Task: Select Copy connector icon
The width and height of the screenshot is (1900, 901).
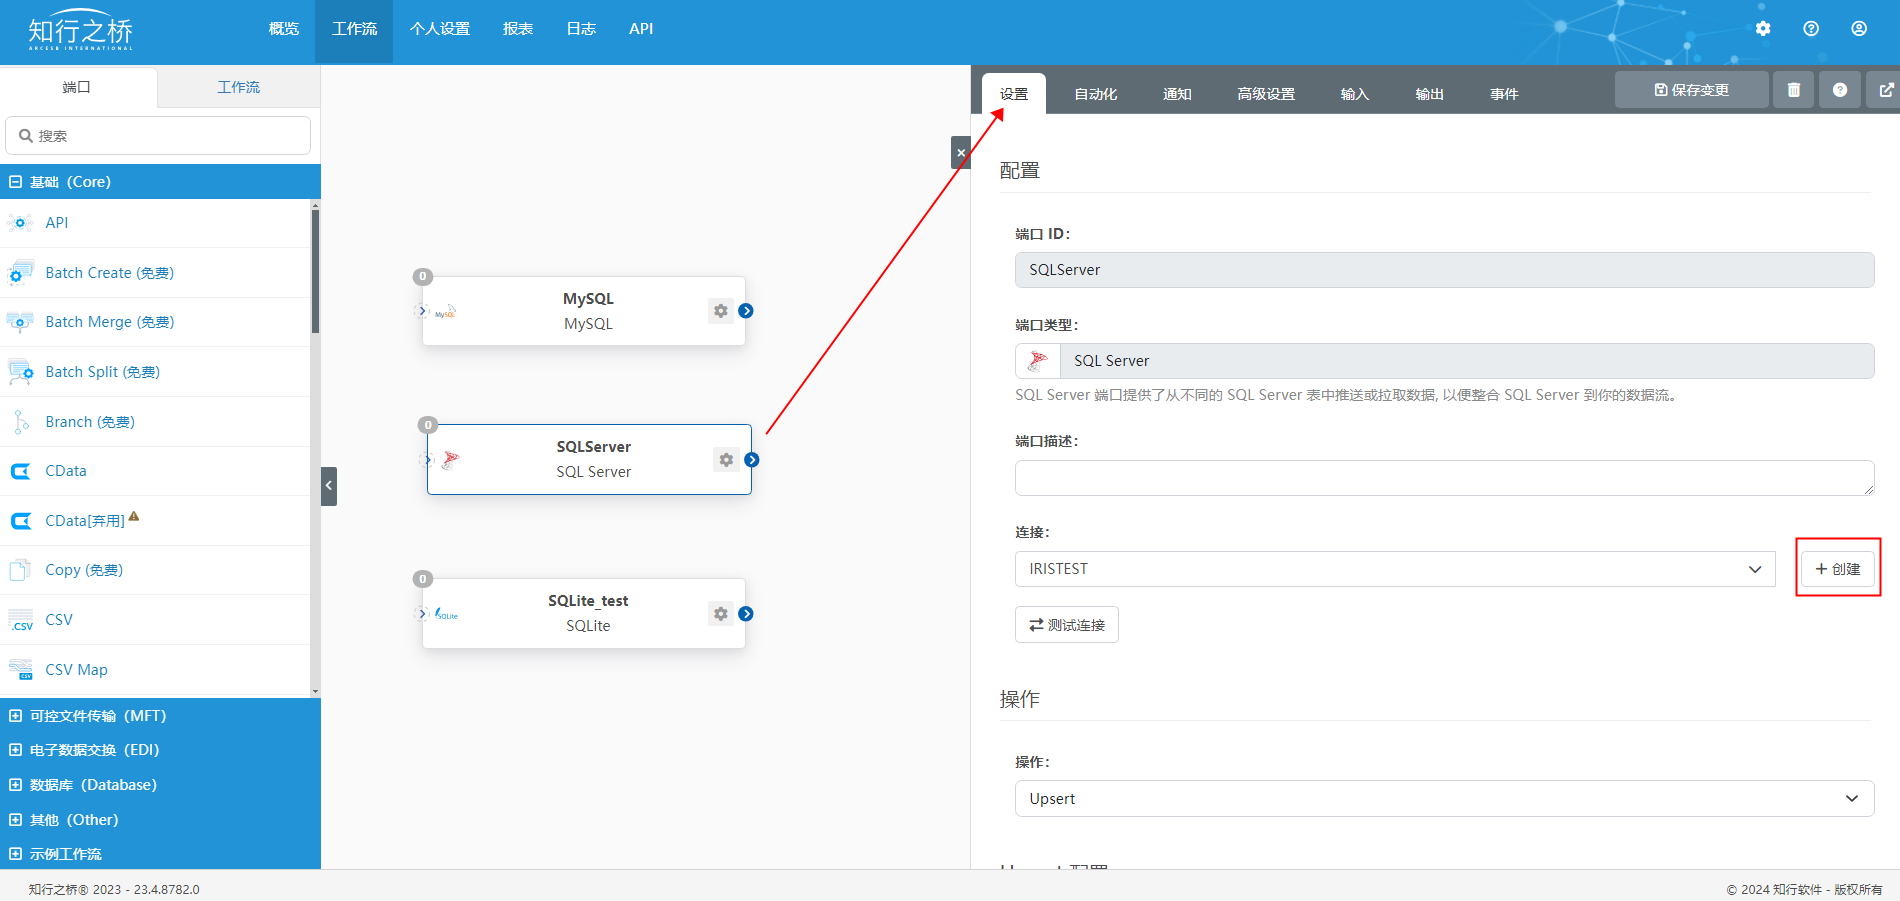Action: [x=20, y=570]
